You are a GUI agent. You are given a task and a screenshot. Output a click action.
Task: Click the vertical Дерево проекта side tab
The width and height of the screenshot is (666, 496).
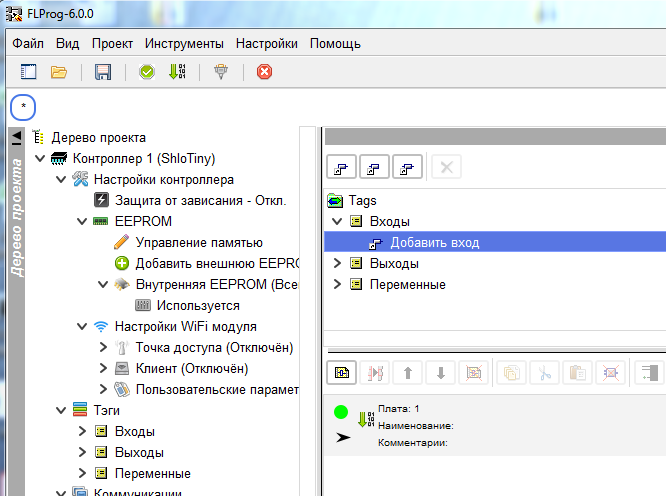(16, 218)
